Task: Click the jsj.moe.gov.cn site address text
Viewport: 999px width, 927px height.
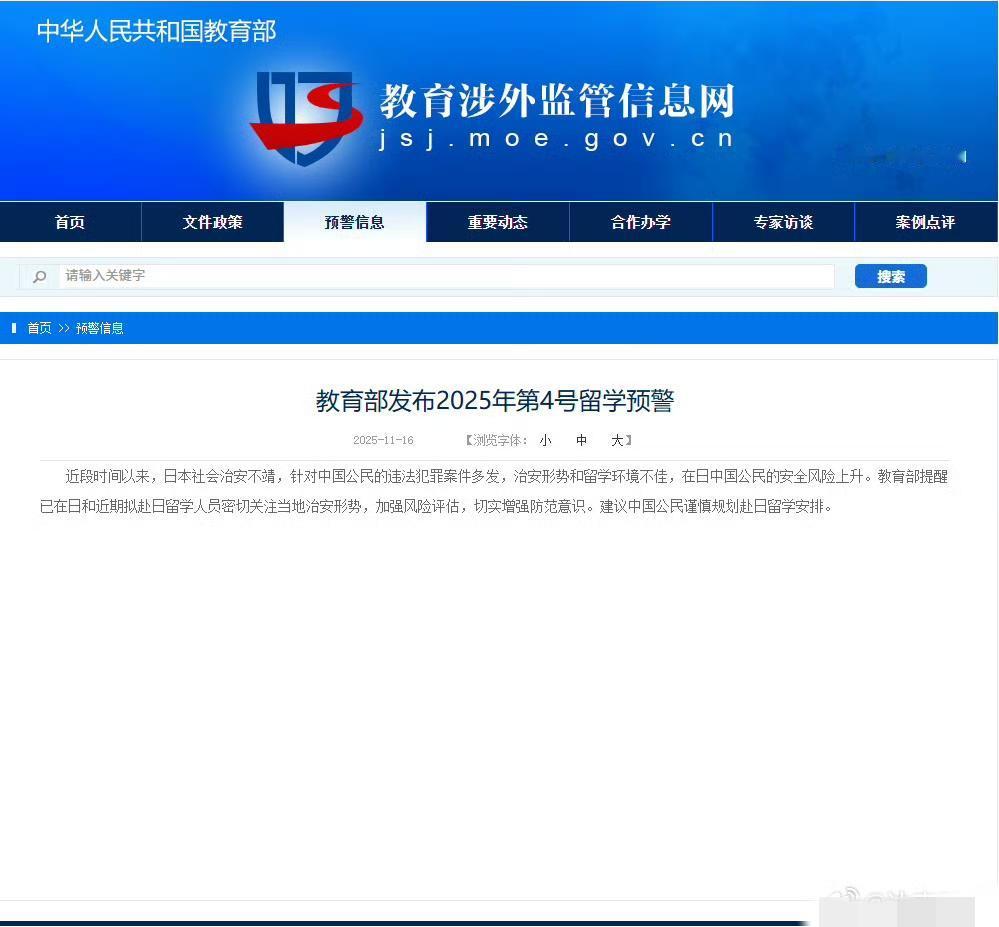Action: (x=556, y=139)
